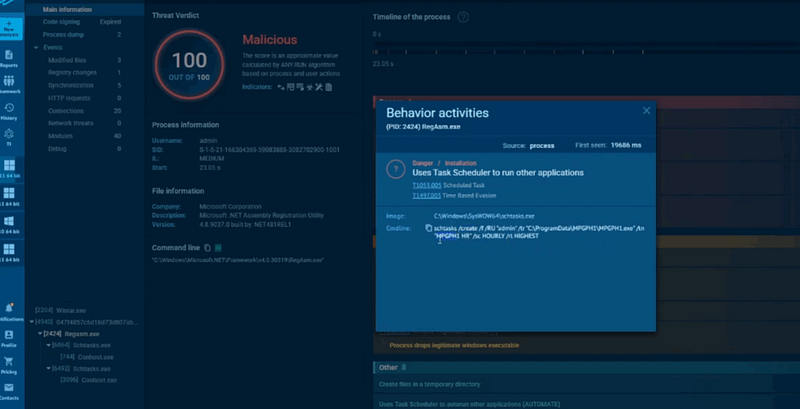Copy Command line using copy icon
Viewport: 800px width, 409px height.
[207, 248]
